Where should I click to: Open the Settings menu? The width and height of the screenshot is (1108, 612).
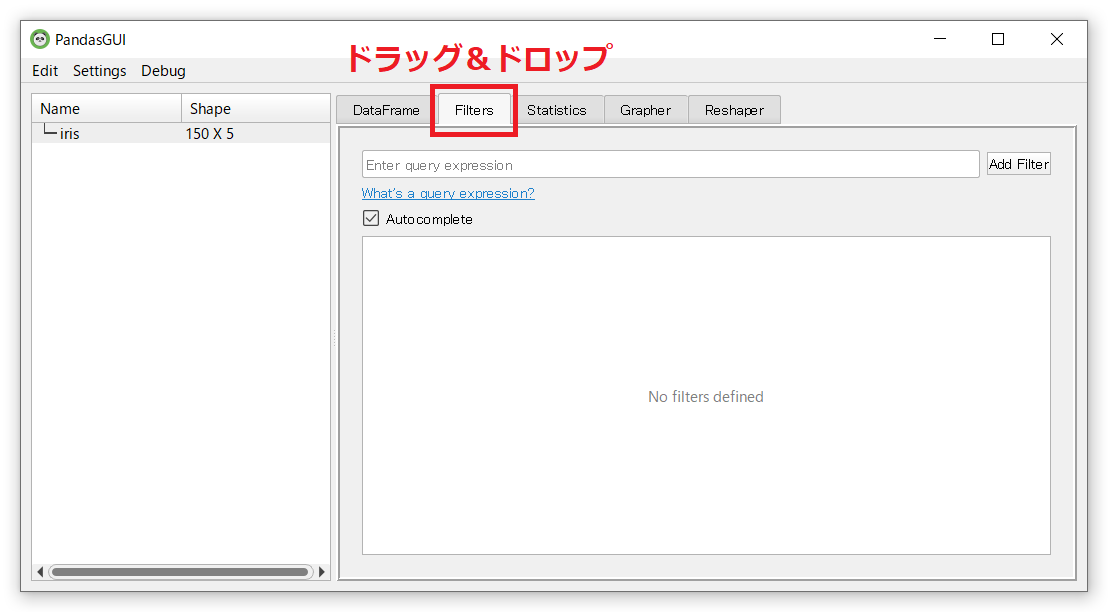[x=99, y=71]
